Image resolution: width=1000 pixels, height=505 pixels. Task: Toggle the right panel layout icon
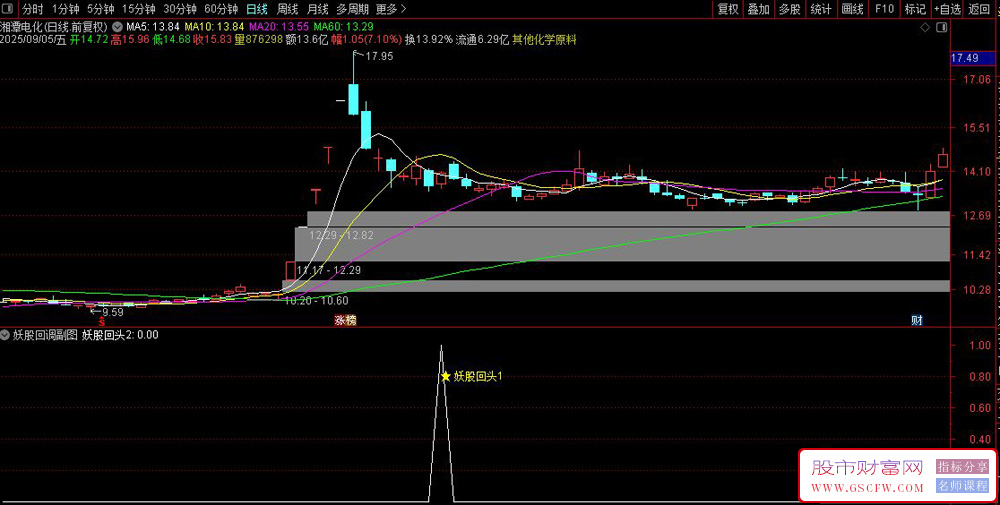[941, 27]
